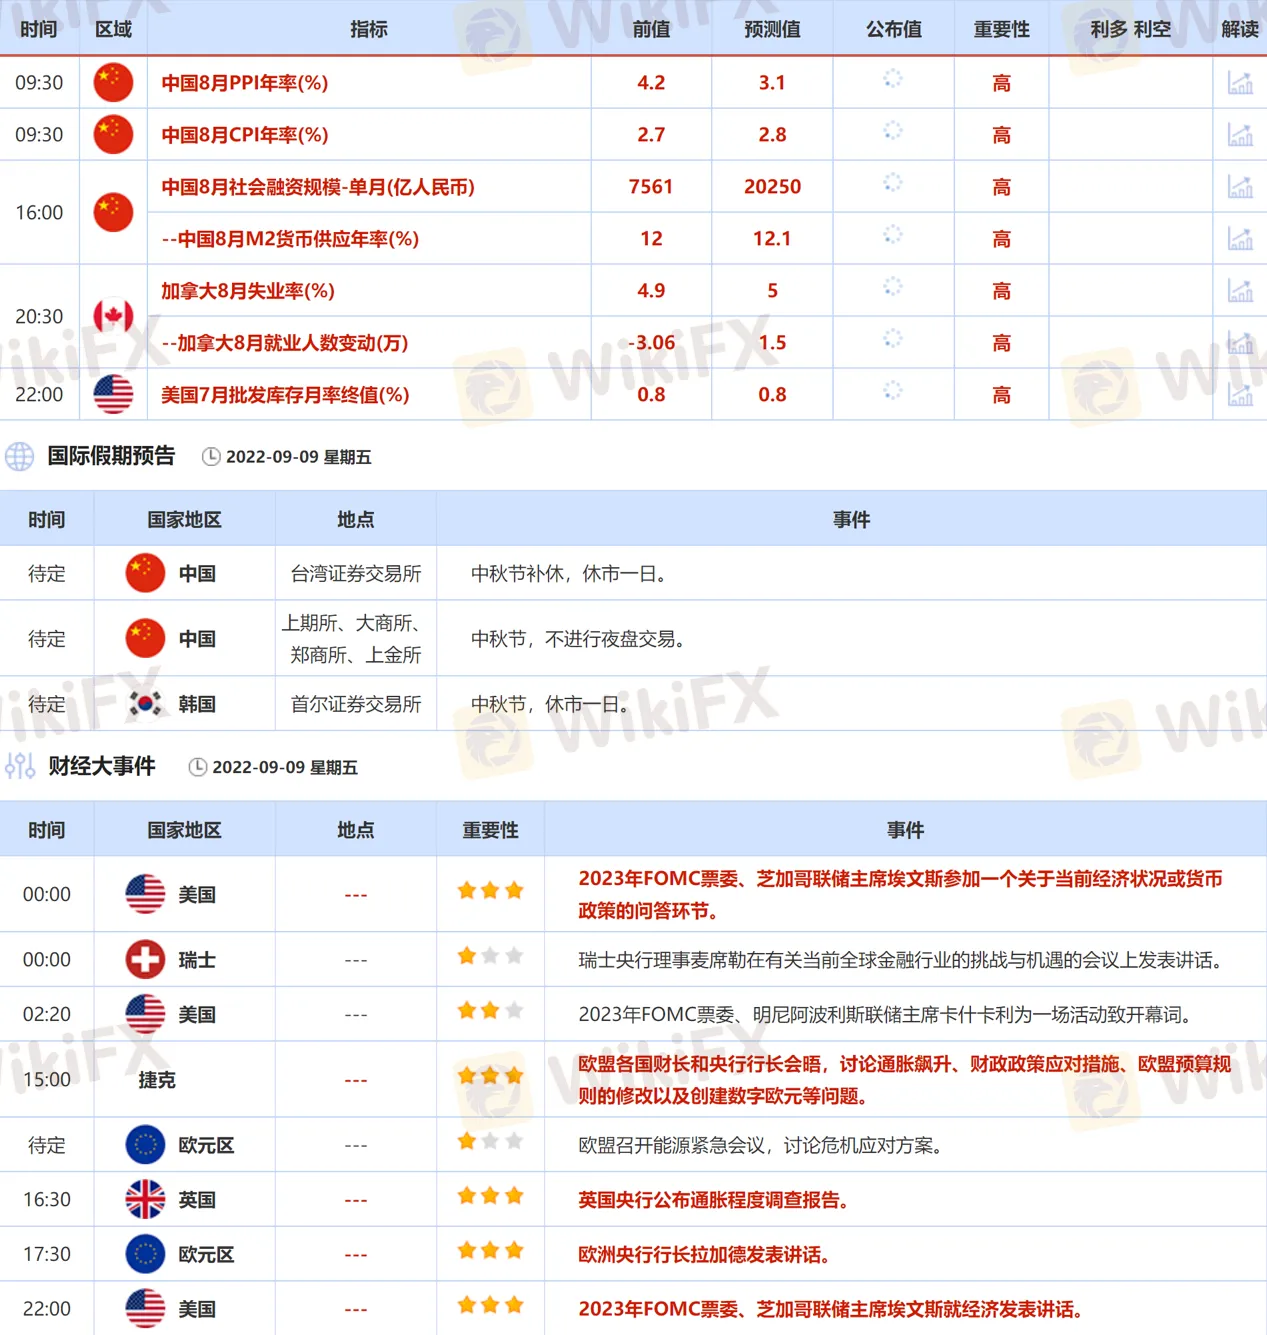Click the 解读 column header
This screenshot has height=1335, width=1267.
(1239, 29)
